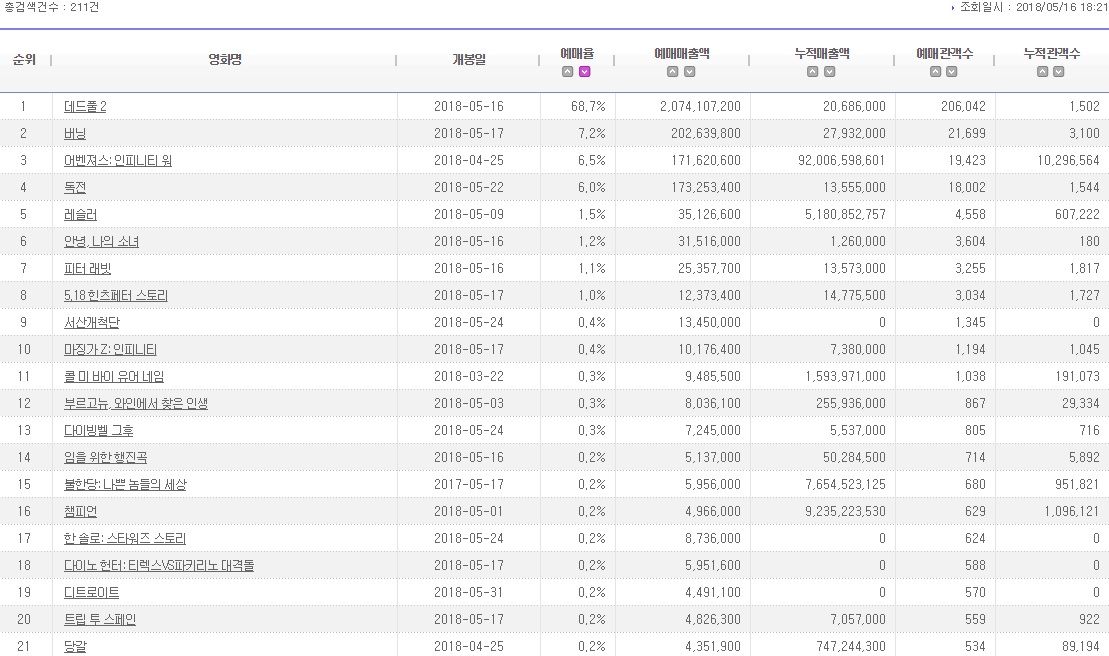This screenshot has width=1109, height=656.
Task: Click the highlighted 예매율 descending sort arrow
Action: coord(585,72)
